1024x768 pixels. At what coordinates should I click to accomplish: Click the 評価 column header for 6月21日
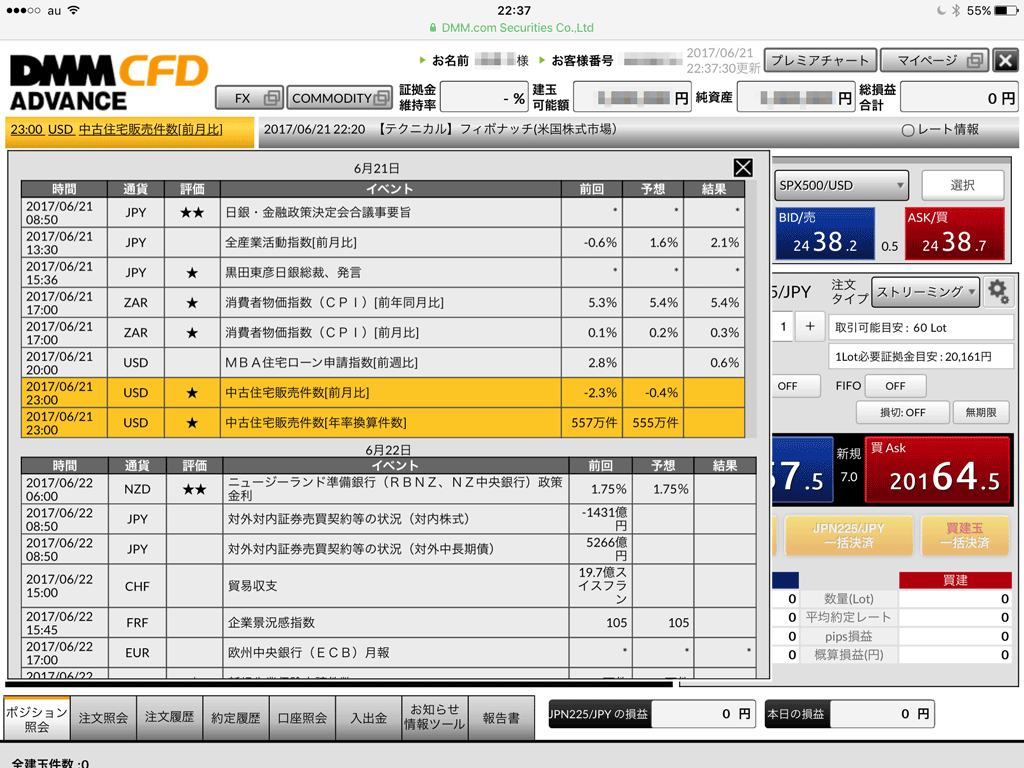click(x=192, y=189)
